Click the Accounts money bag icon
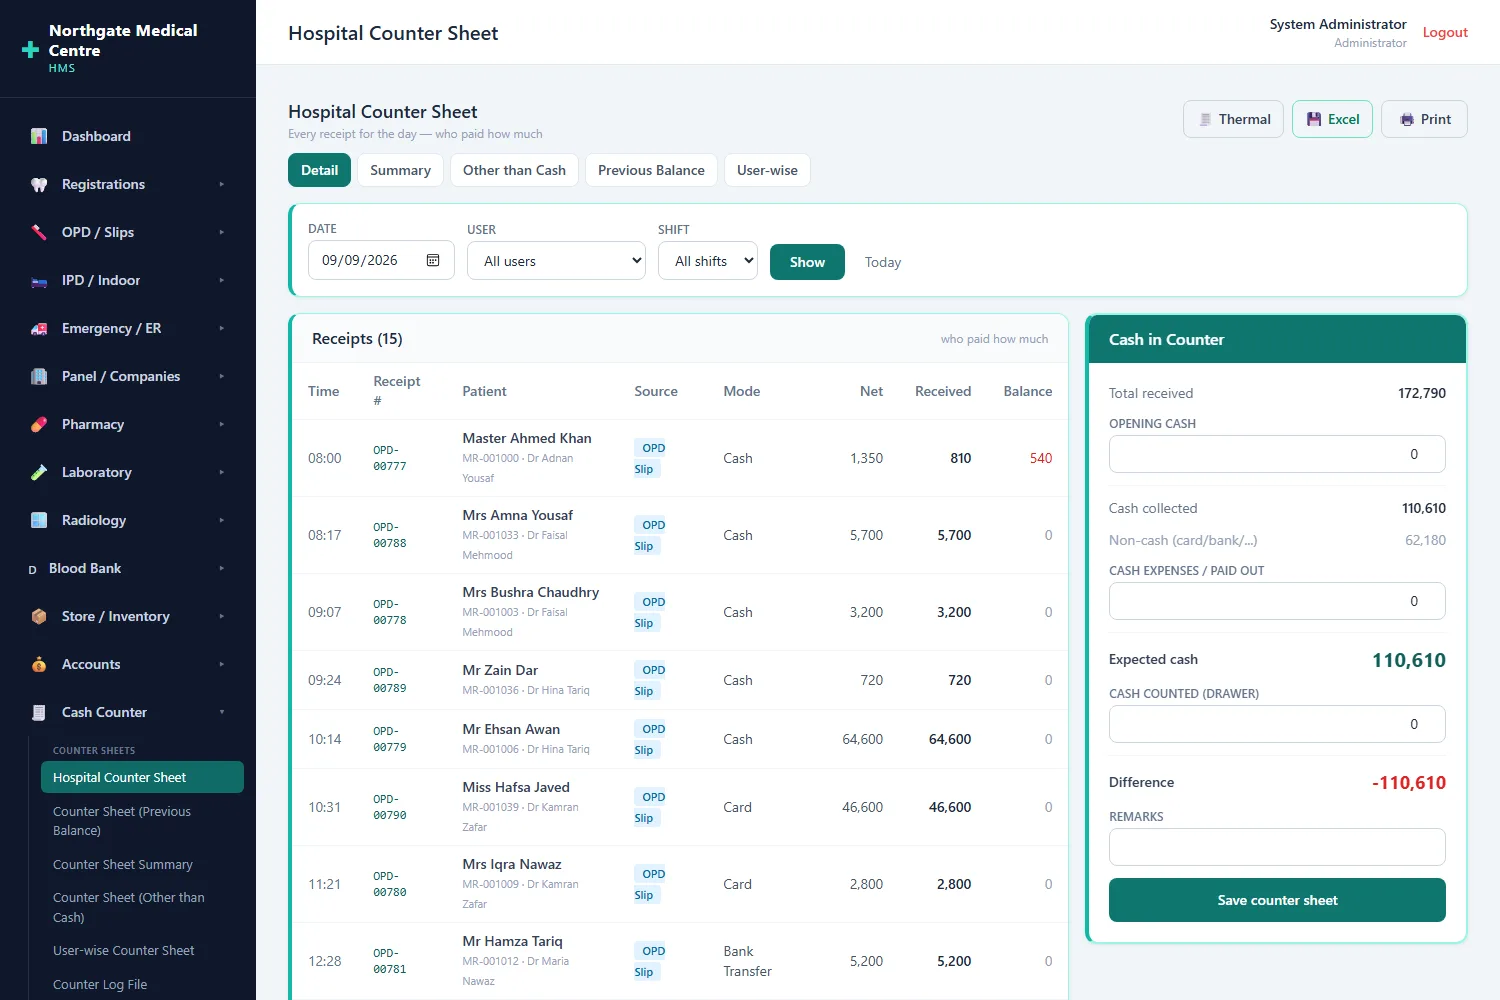Image resolution: width=1500 pixels, height=1000 pixels. [39, 664]
